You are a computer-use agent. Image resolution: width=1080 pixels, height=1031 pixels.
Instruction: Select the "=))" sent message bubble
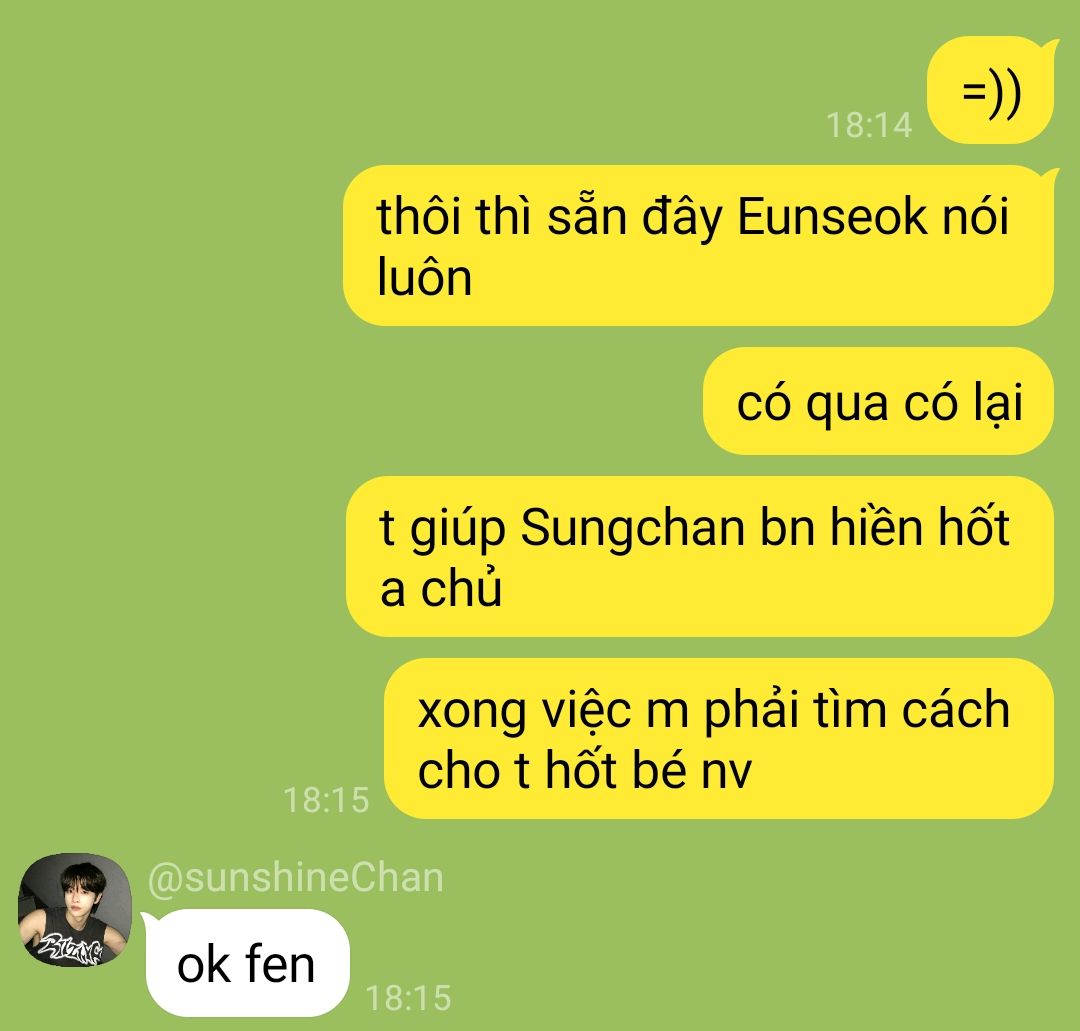click(990, 90)
